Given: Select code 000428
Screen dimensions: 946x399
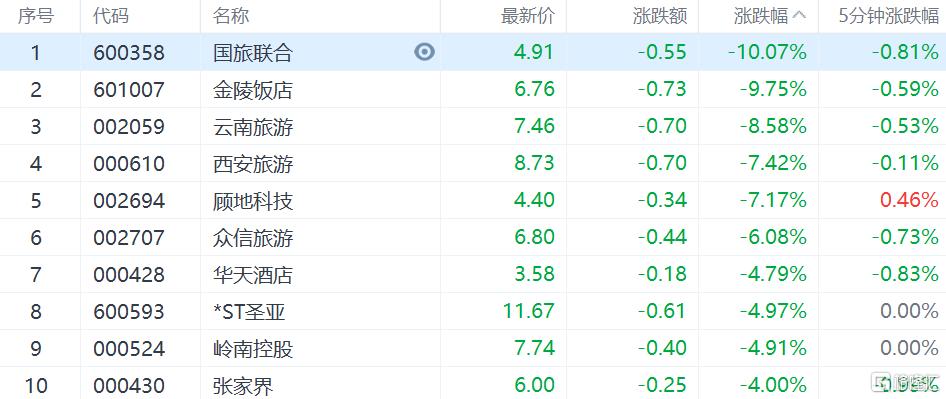Looking at the screenshot, I should click(x=129, y=275).
